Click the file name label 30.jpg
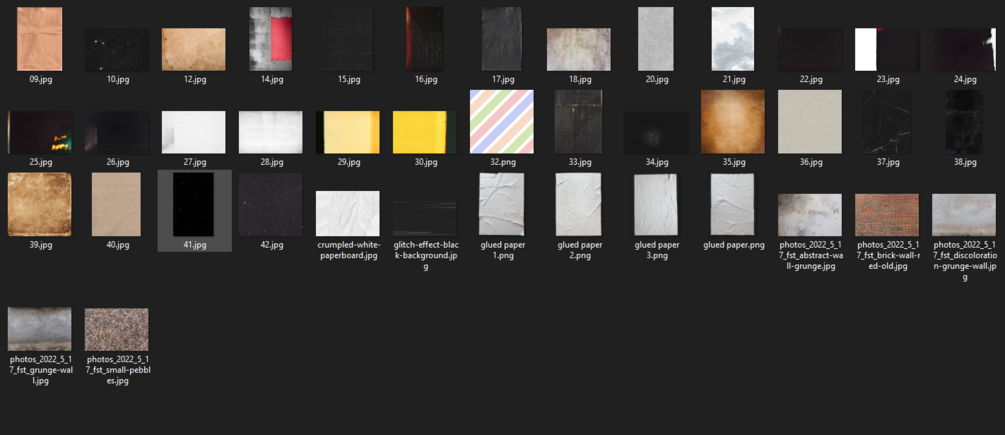This screenshot has width=1005, height=435. [426, 162]
